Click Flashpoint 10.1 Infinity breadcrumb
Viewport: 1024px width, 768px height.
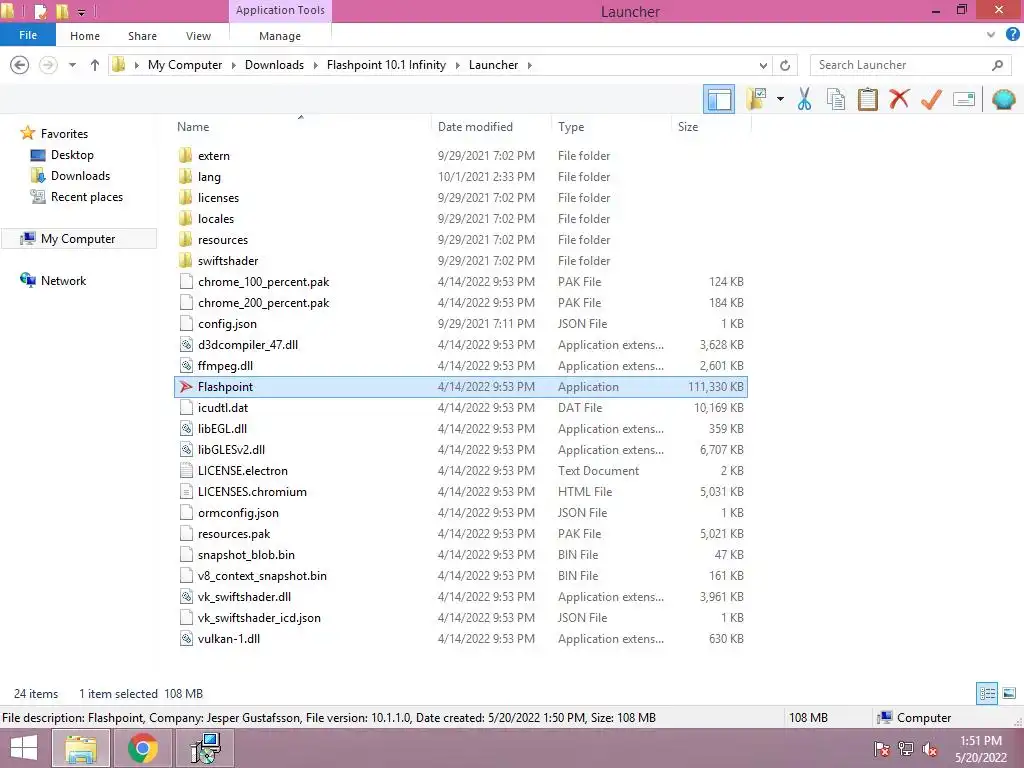pos(386,65)
